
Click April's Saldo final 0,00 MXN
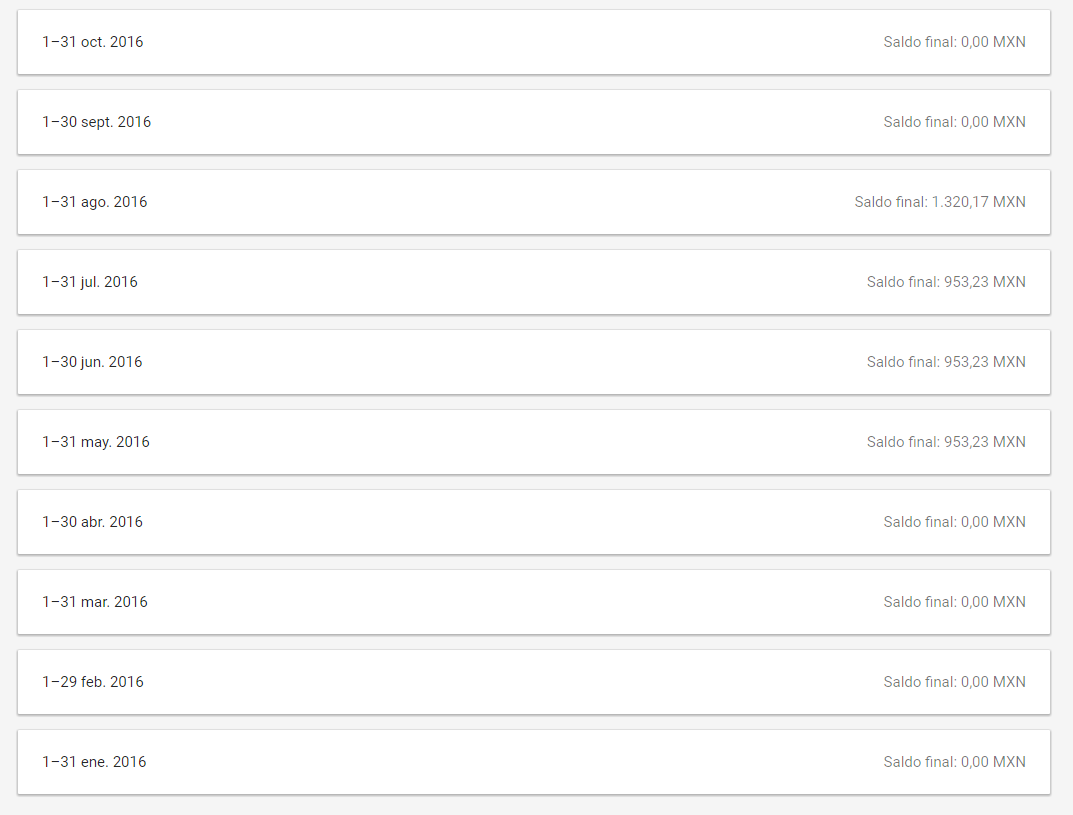(x=954, y=522)
